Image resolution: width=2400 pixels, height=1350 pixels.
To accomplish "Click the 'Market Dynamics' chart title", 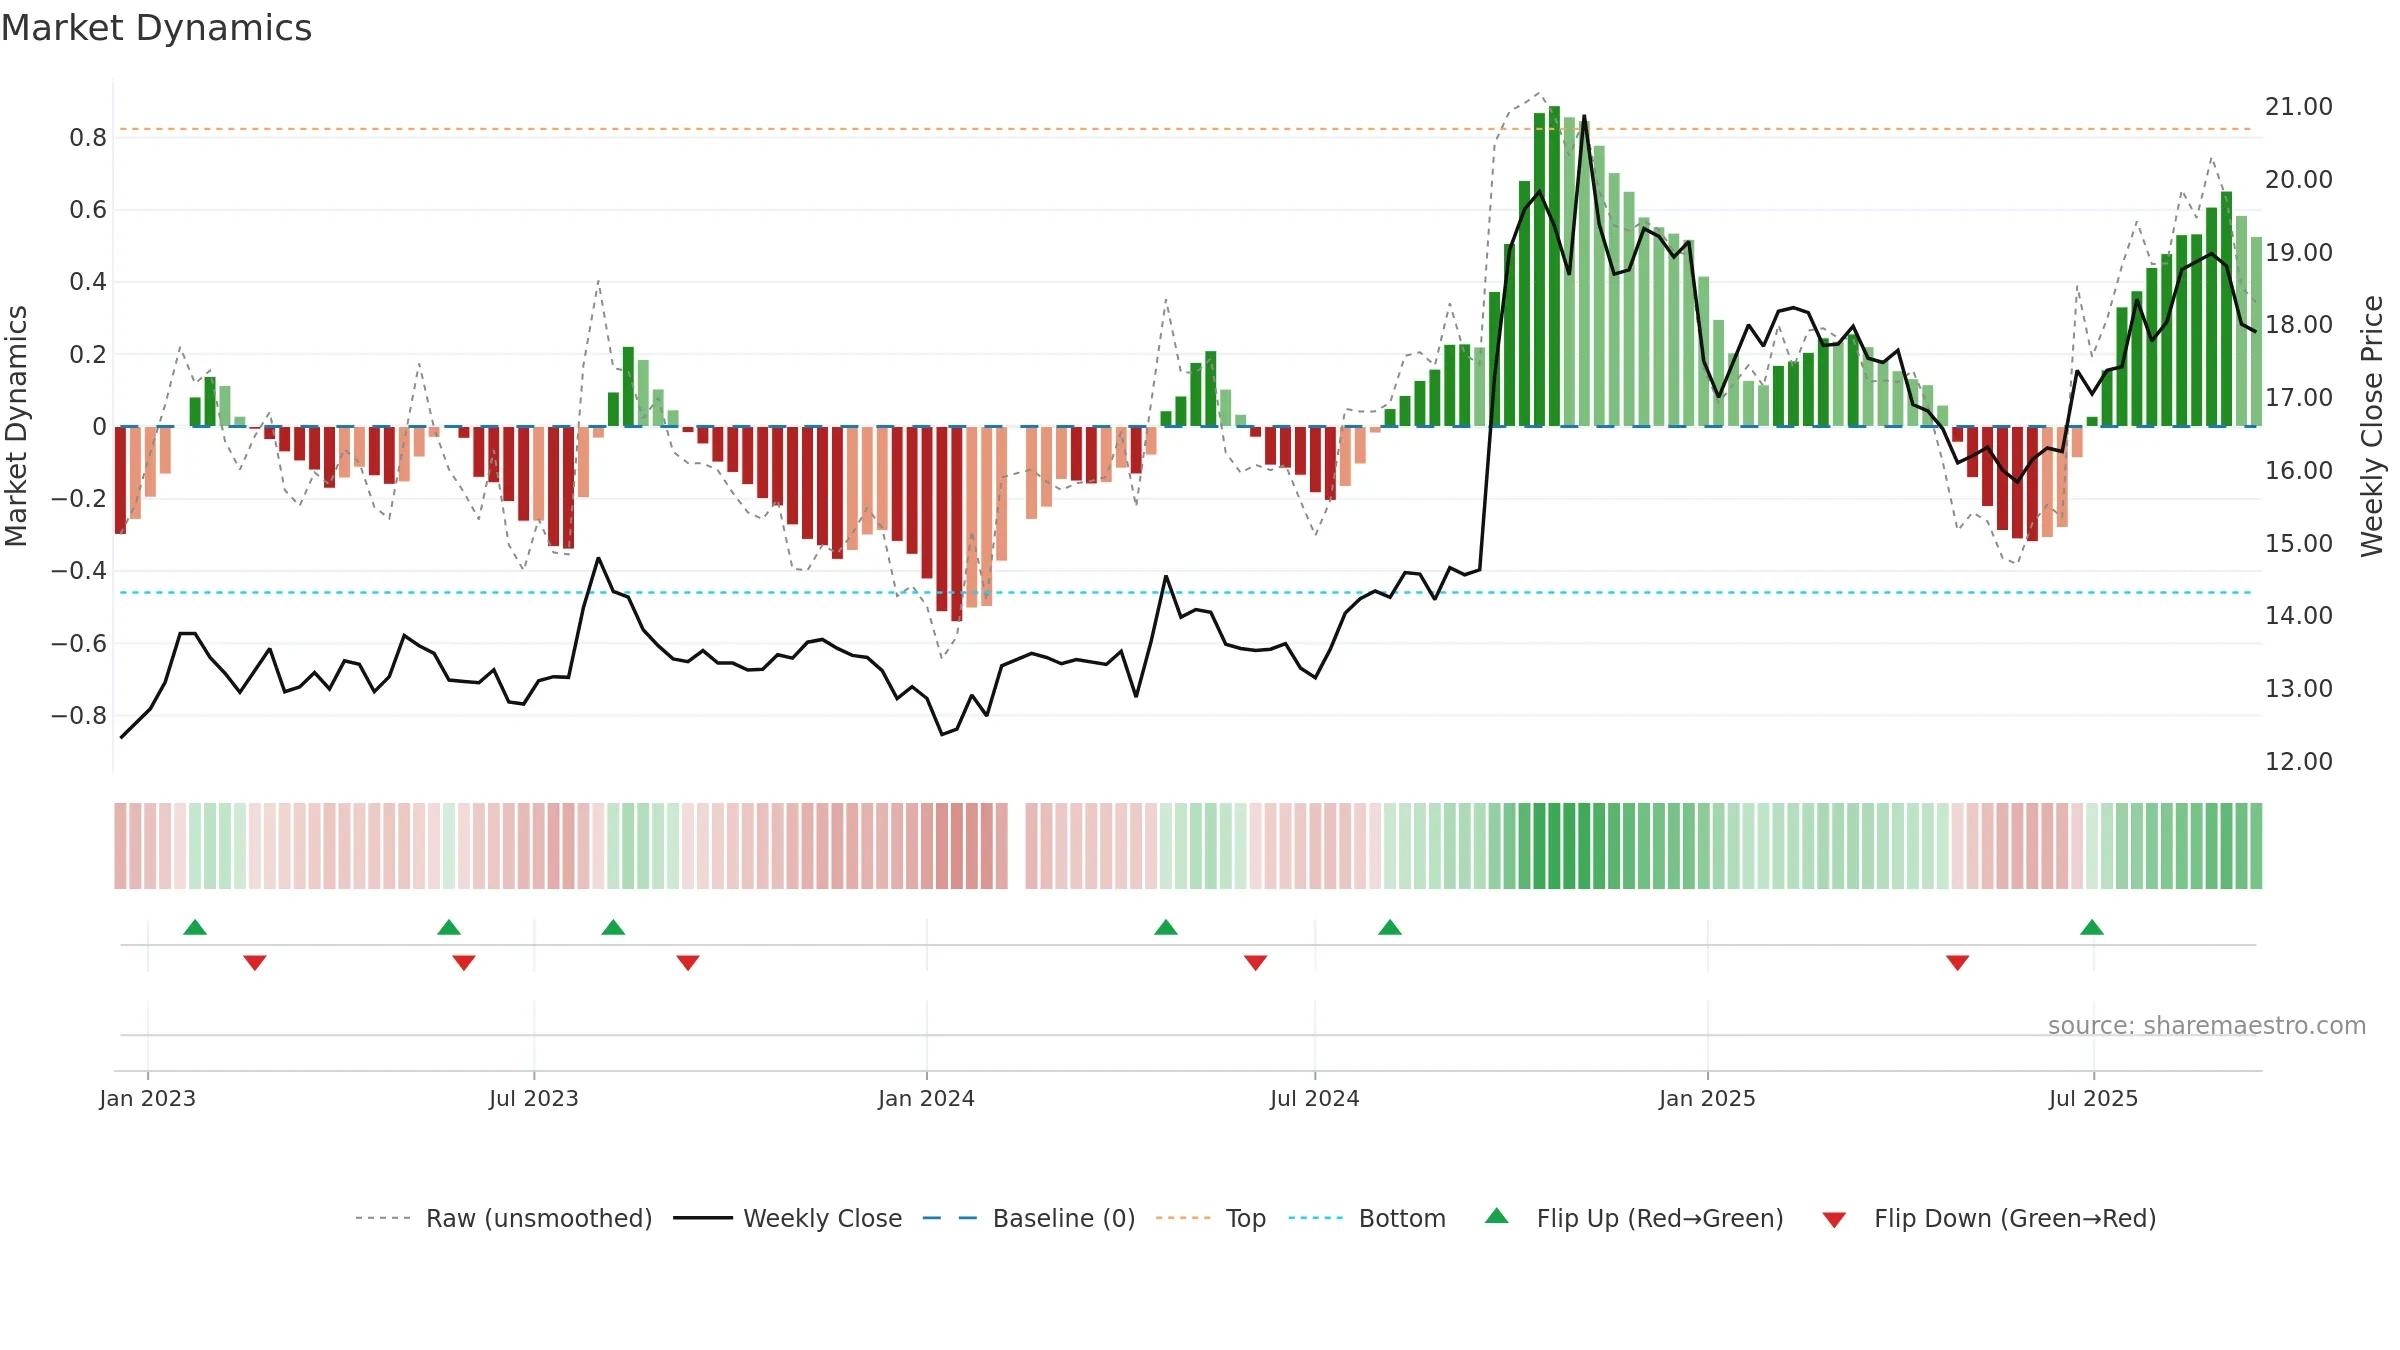I will click(x=156, y=28).
